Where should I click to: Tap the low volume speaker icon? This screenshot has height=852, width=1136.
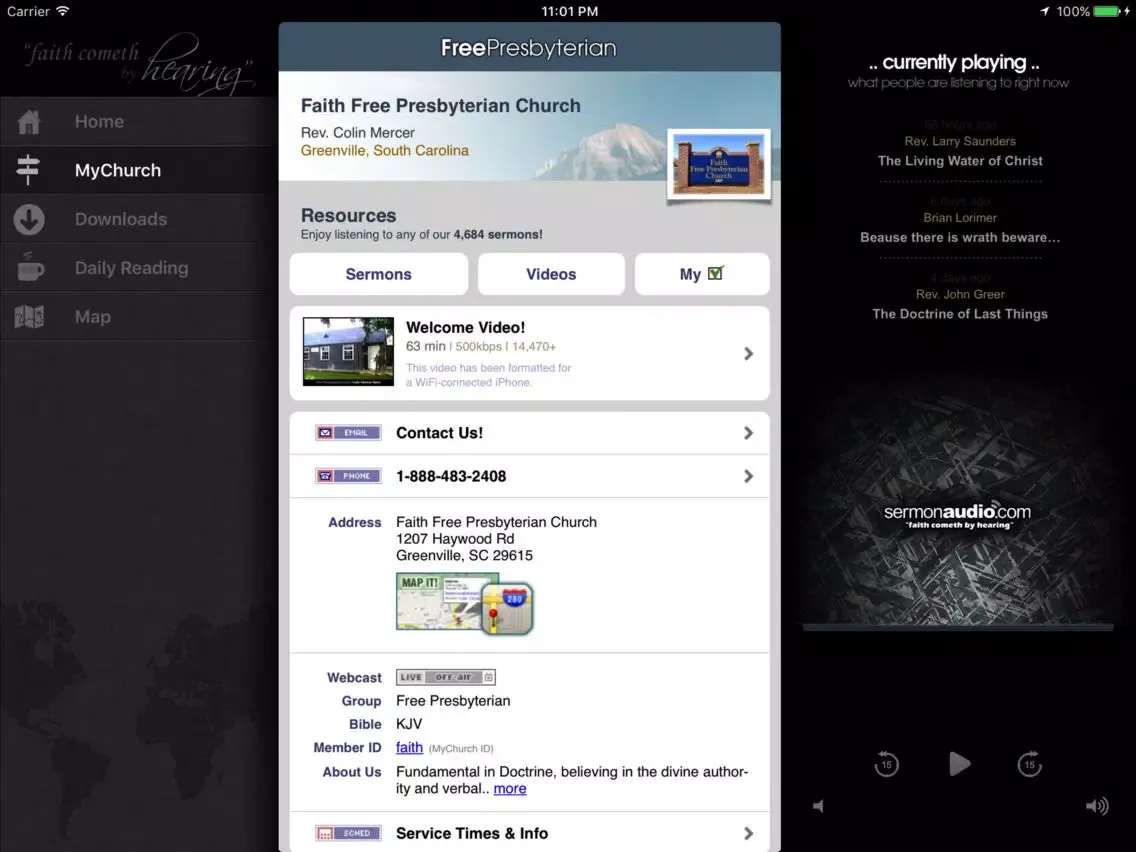click(818, 806)
